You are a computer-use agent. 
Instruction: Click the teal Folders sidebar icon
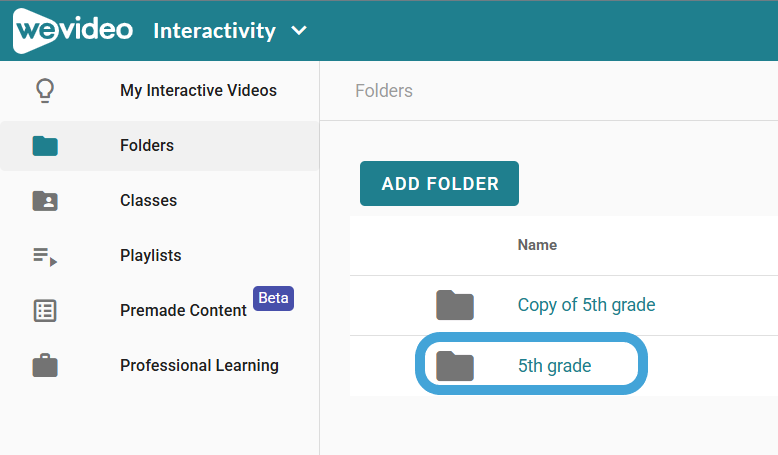[45, 146]
